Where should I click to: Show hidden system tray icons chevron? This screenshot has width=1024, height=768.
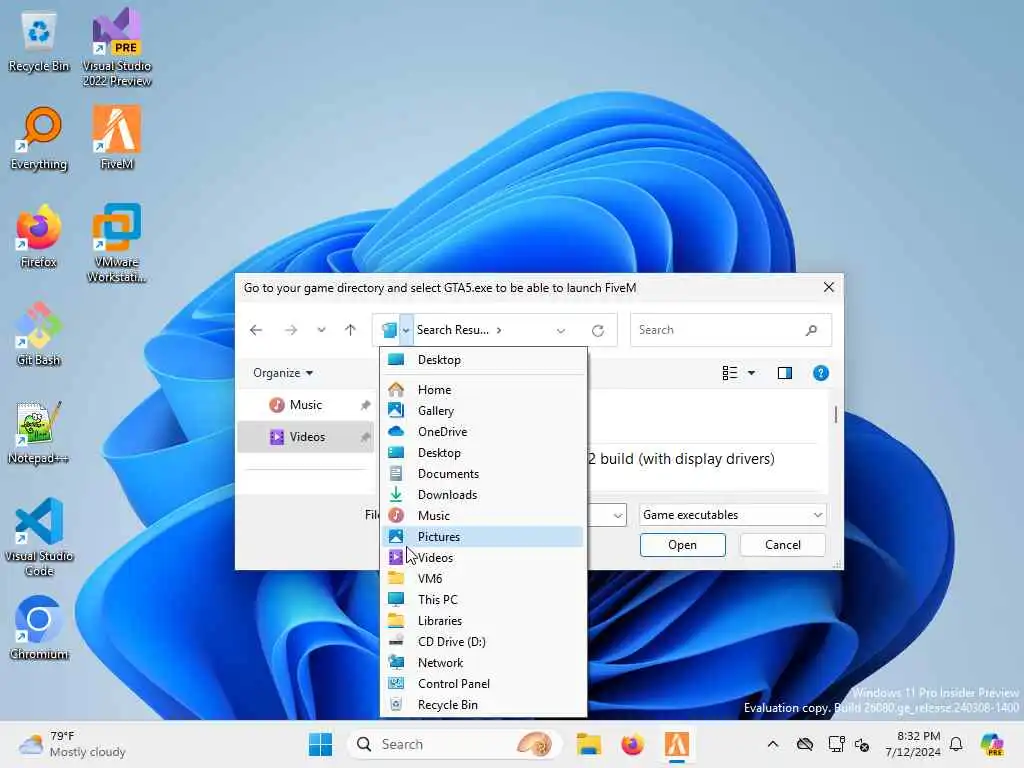point(773,744)
